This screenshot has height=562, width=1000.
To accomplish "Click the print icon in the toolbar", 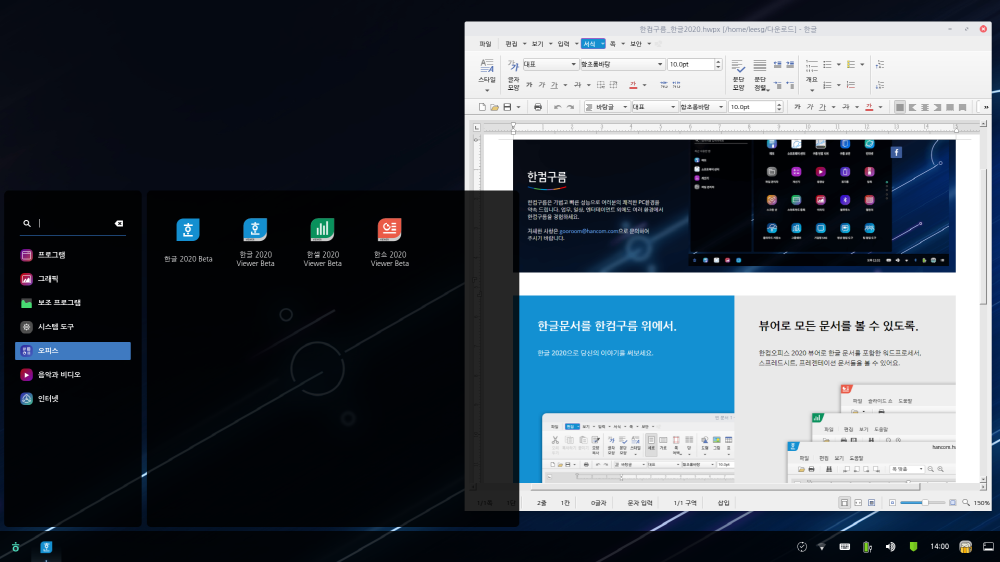I will pos(538,107).
